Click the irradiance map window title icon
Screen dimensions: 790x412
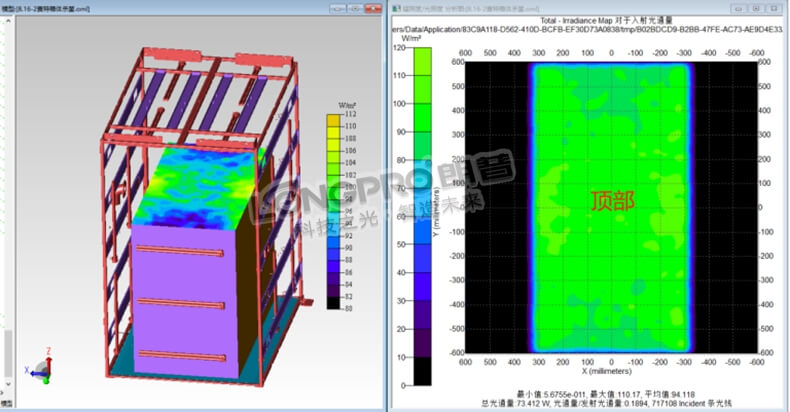tap(396, 8)
